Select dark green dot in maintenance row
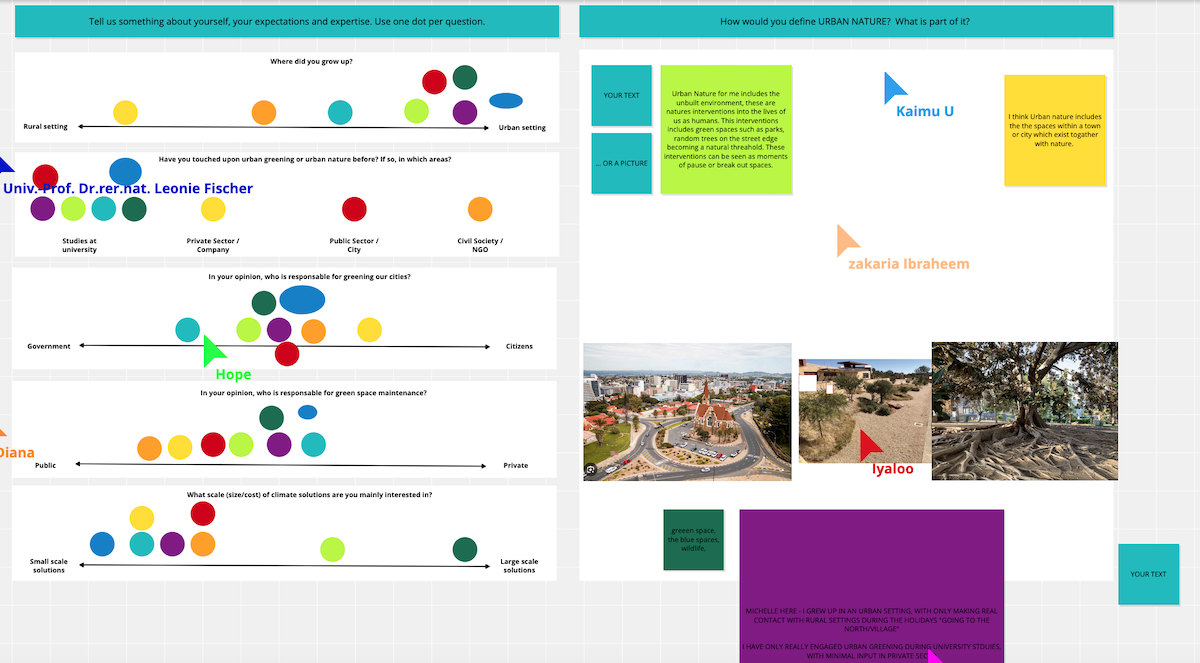The image size is (1200, 663). (x=271, y=417)
